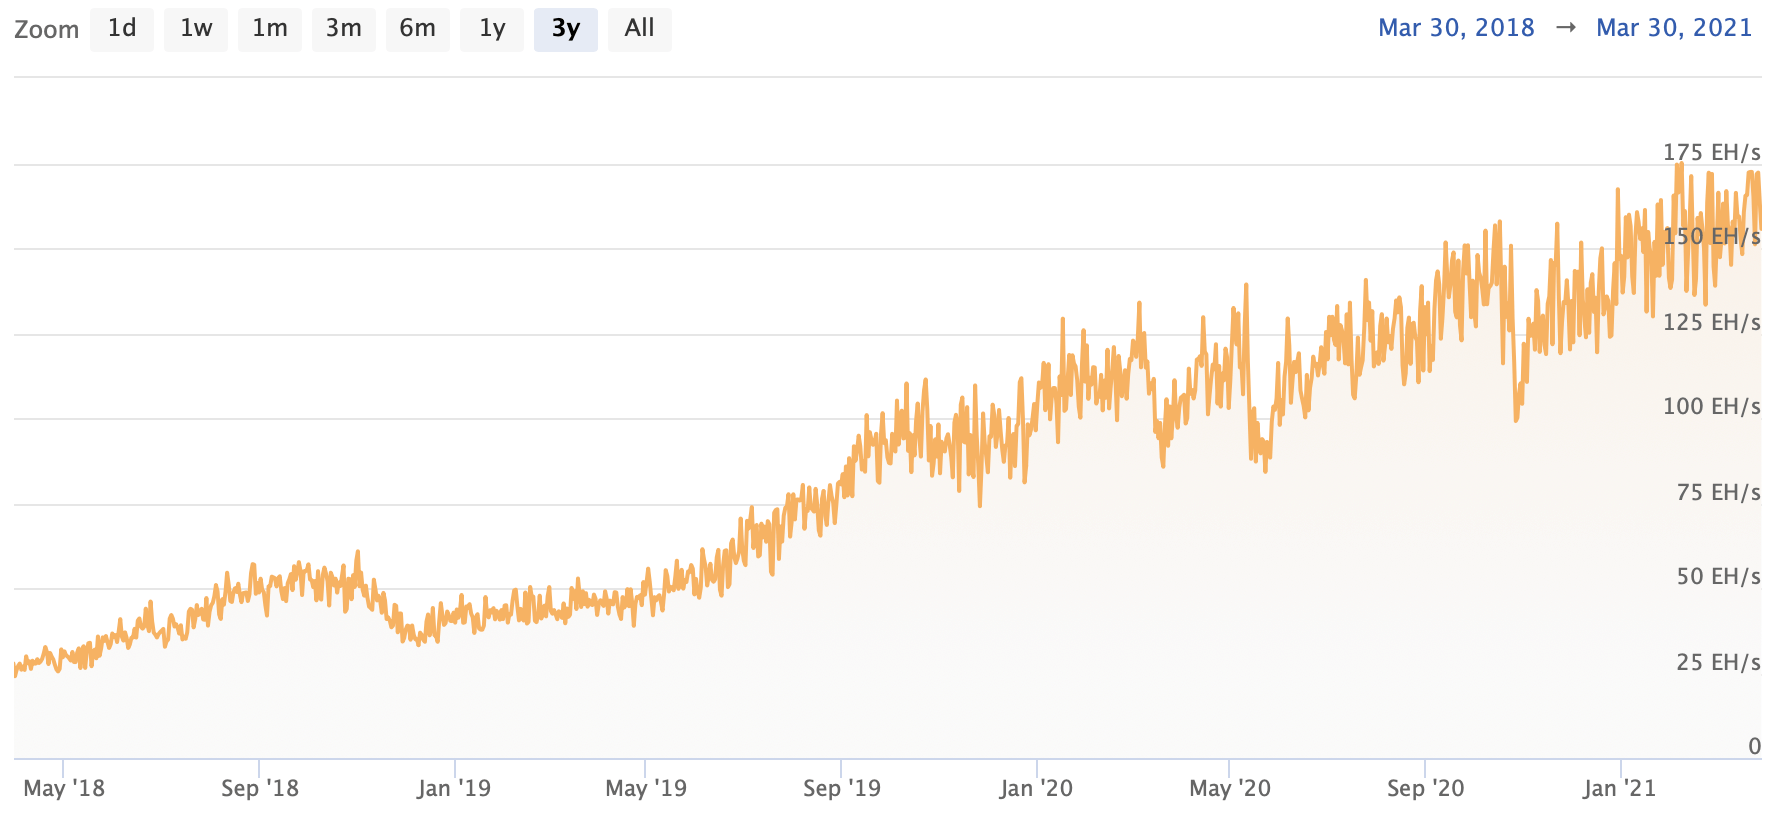Click the Jan '21 date label
This screenshot has width=1774, height=824.
1620,789
